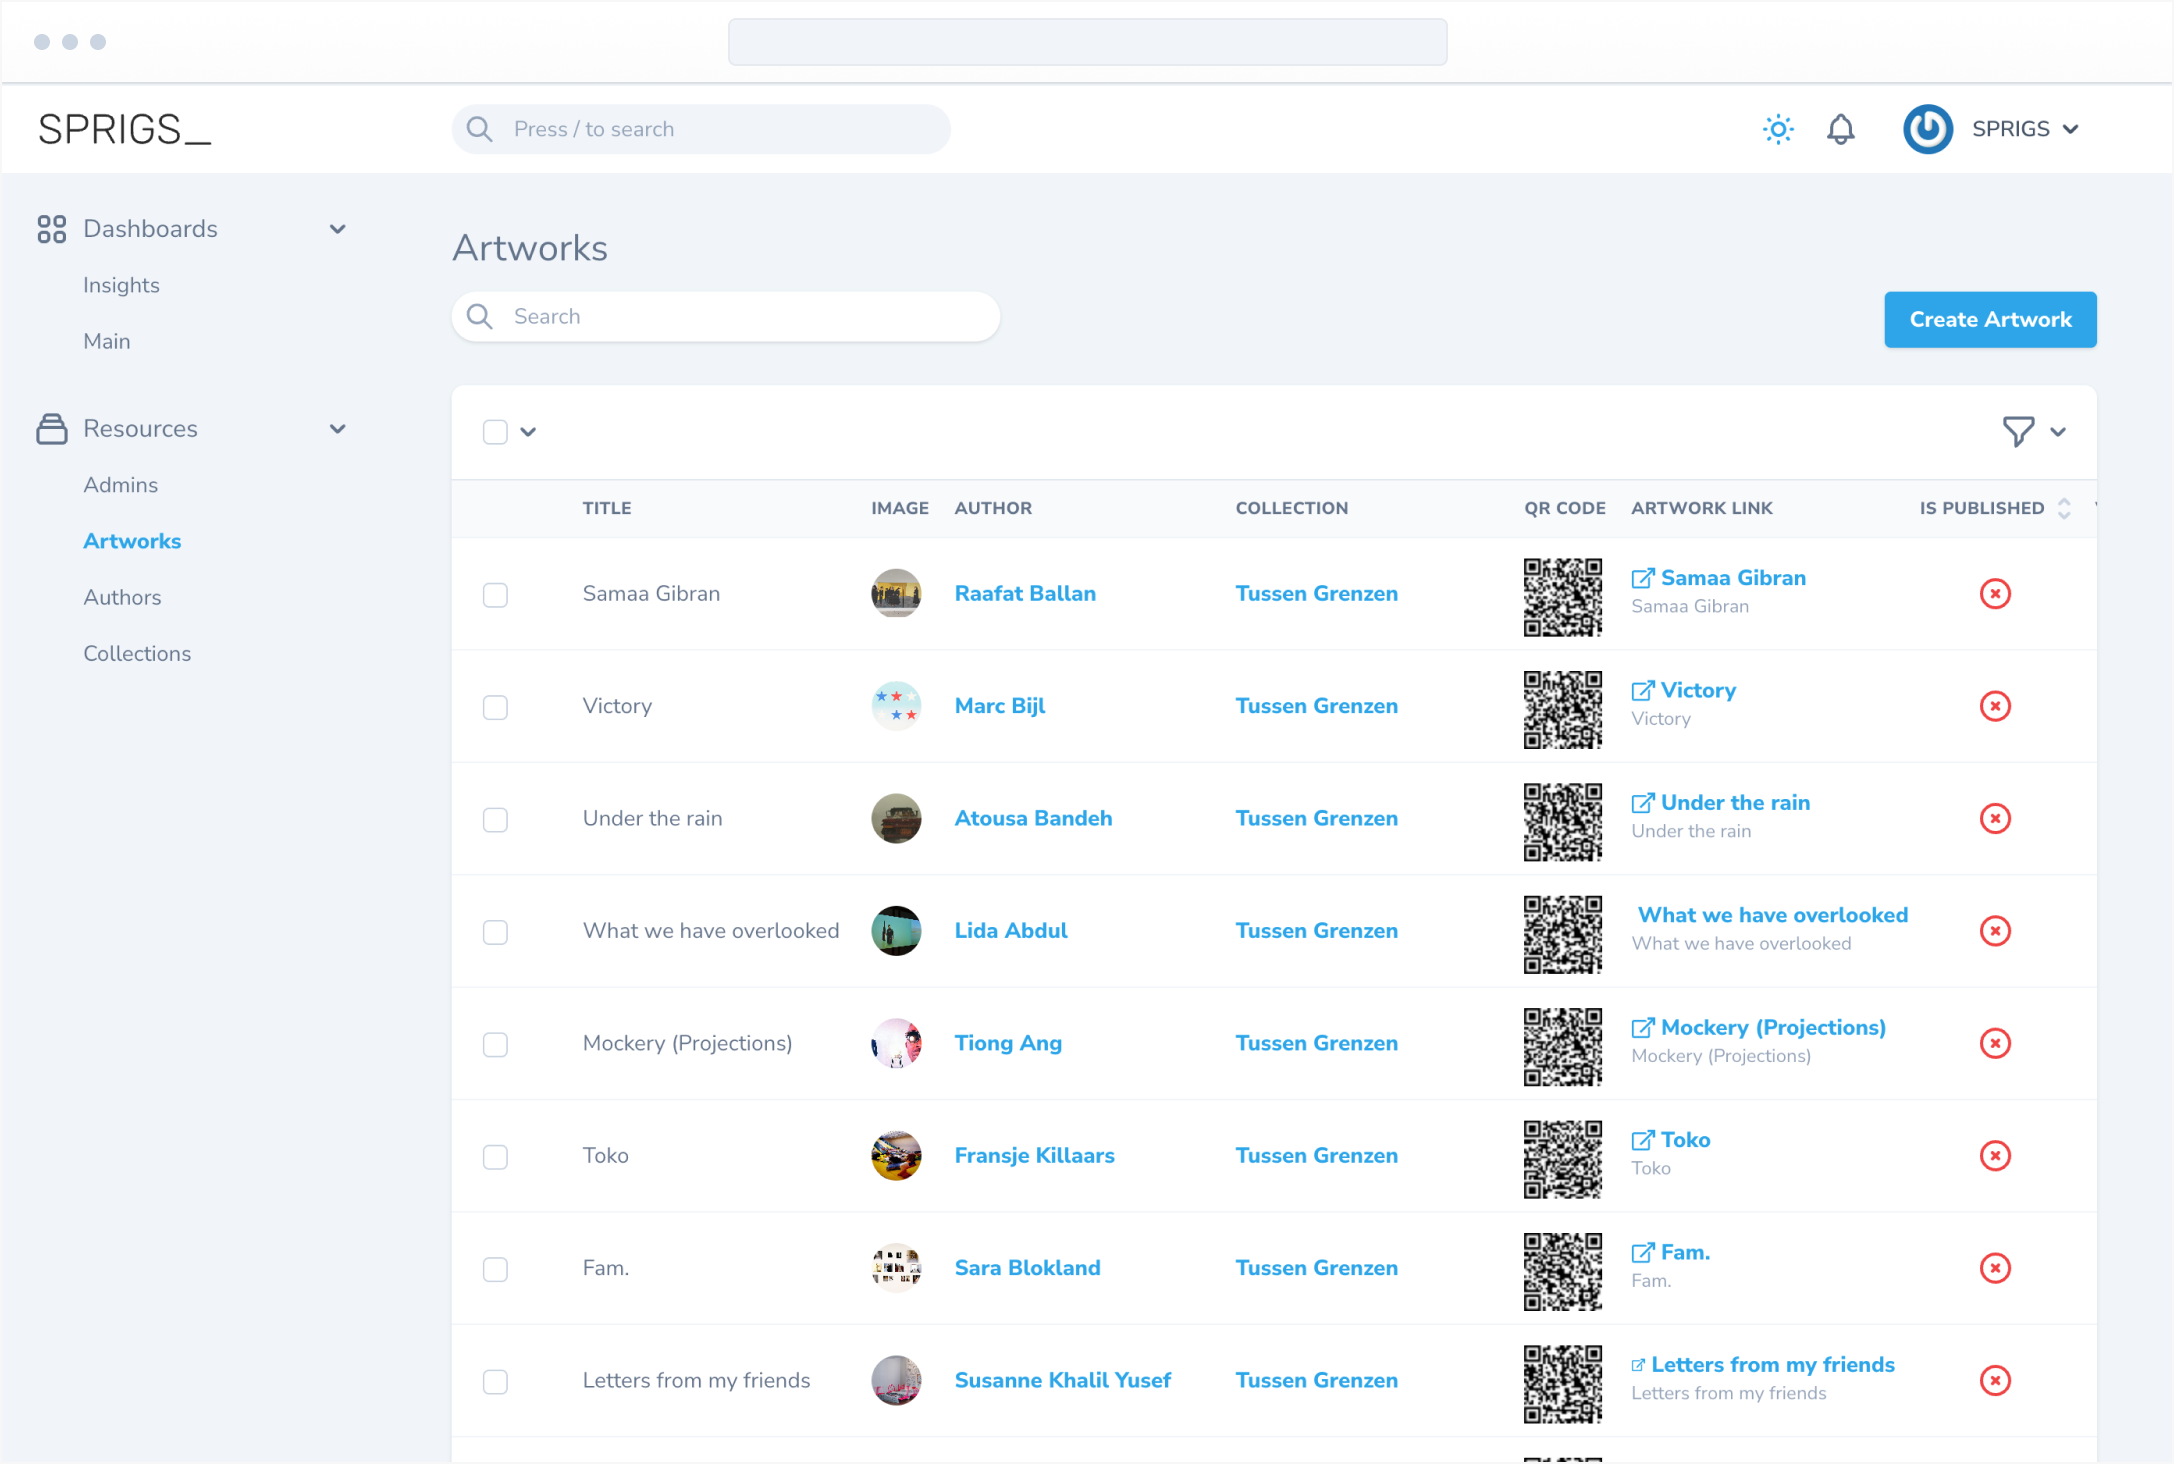Click the light/dark mode sun icon
The image size is (2174, 1464).
[x=1777, y=129]
